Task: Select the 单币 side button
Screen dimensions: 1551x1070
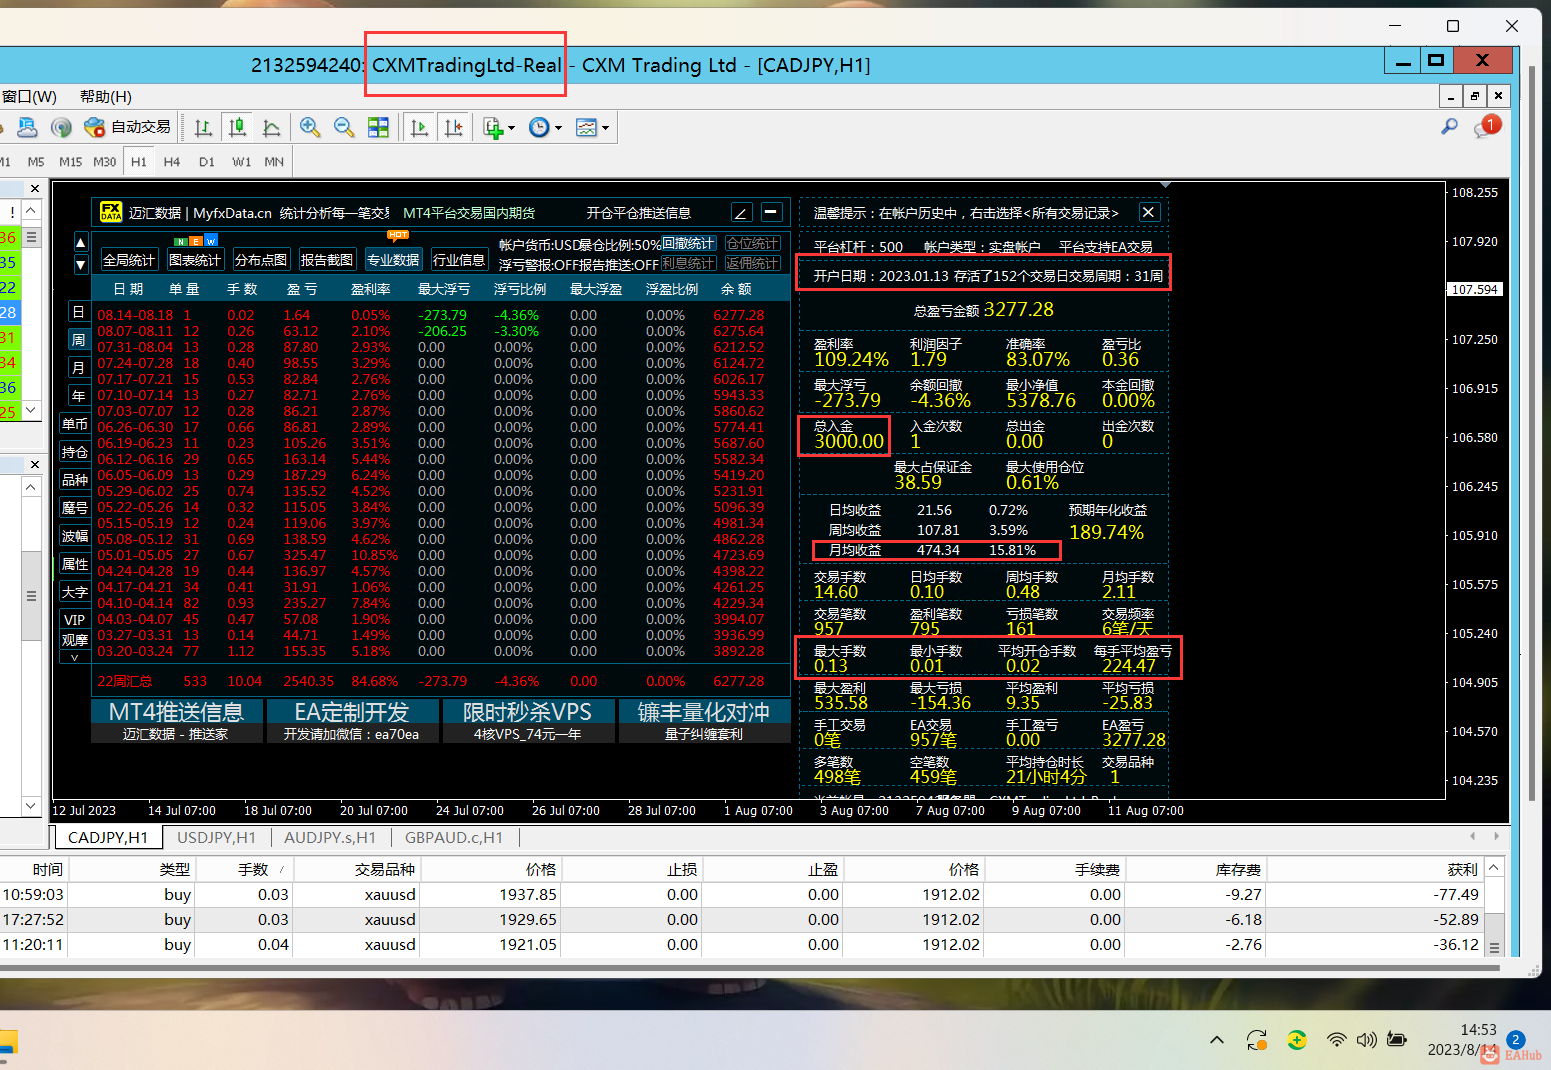Action: (x=75, y=424)
